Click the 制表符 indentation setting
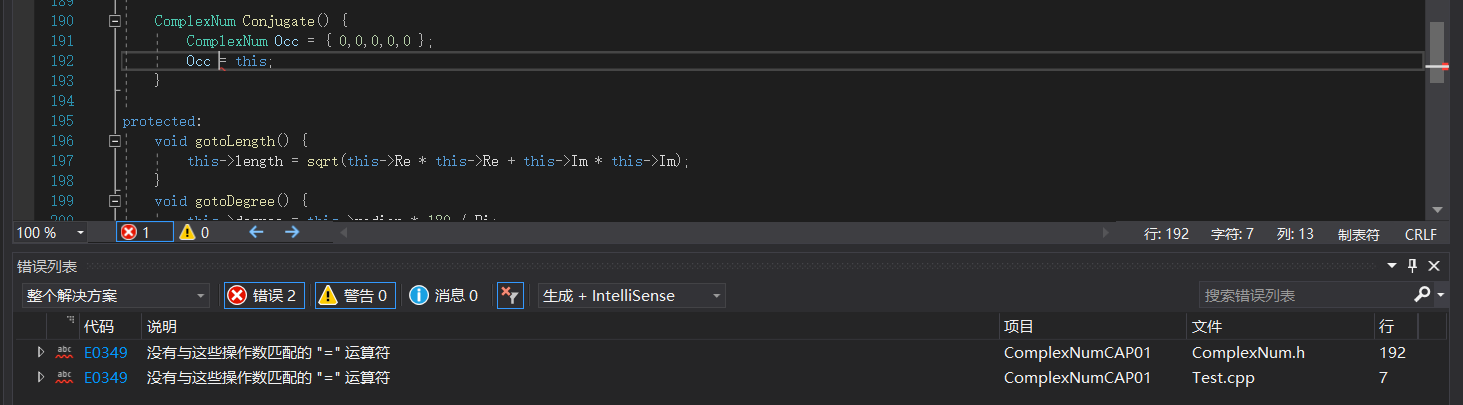 1359,234
